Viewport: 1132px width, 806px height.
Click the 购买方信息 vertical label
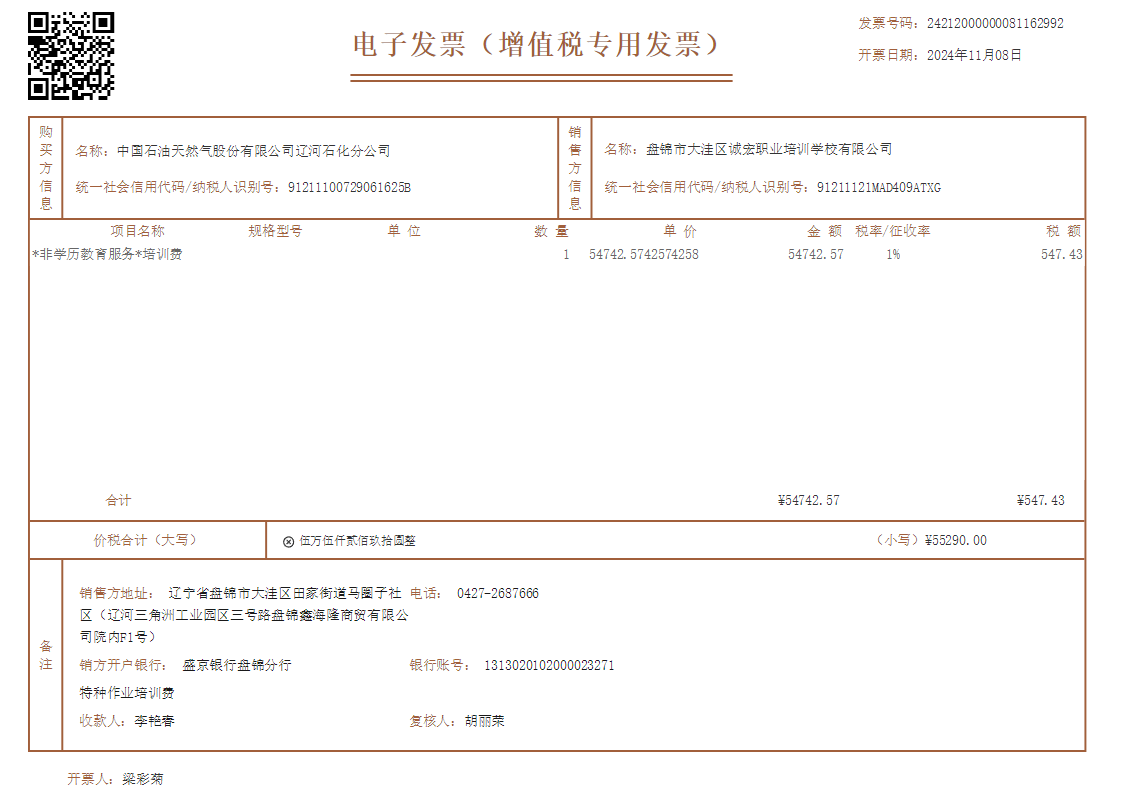pos(45,168)
